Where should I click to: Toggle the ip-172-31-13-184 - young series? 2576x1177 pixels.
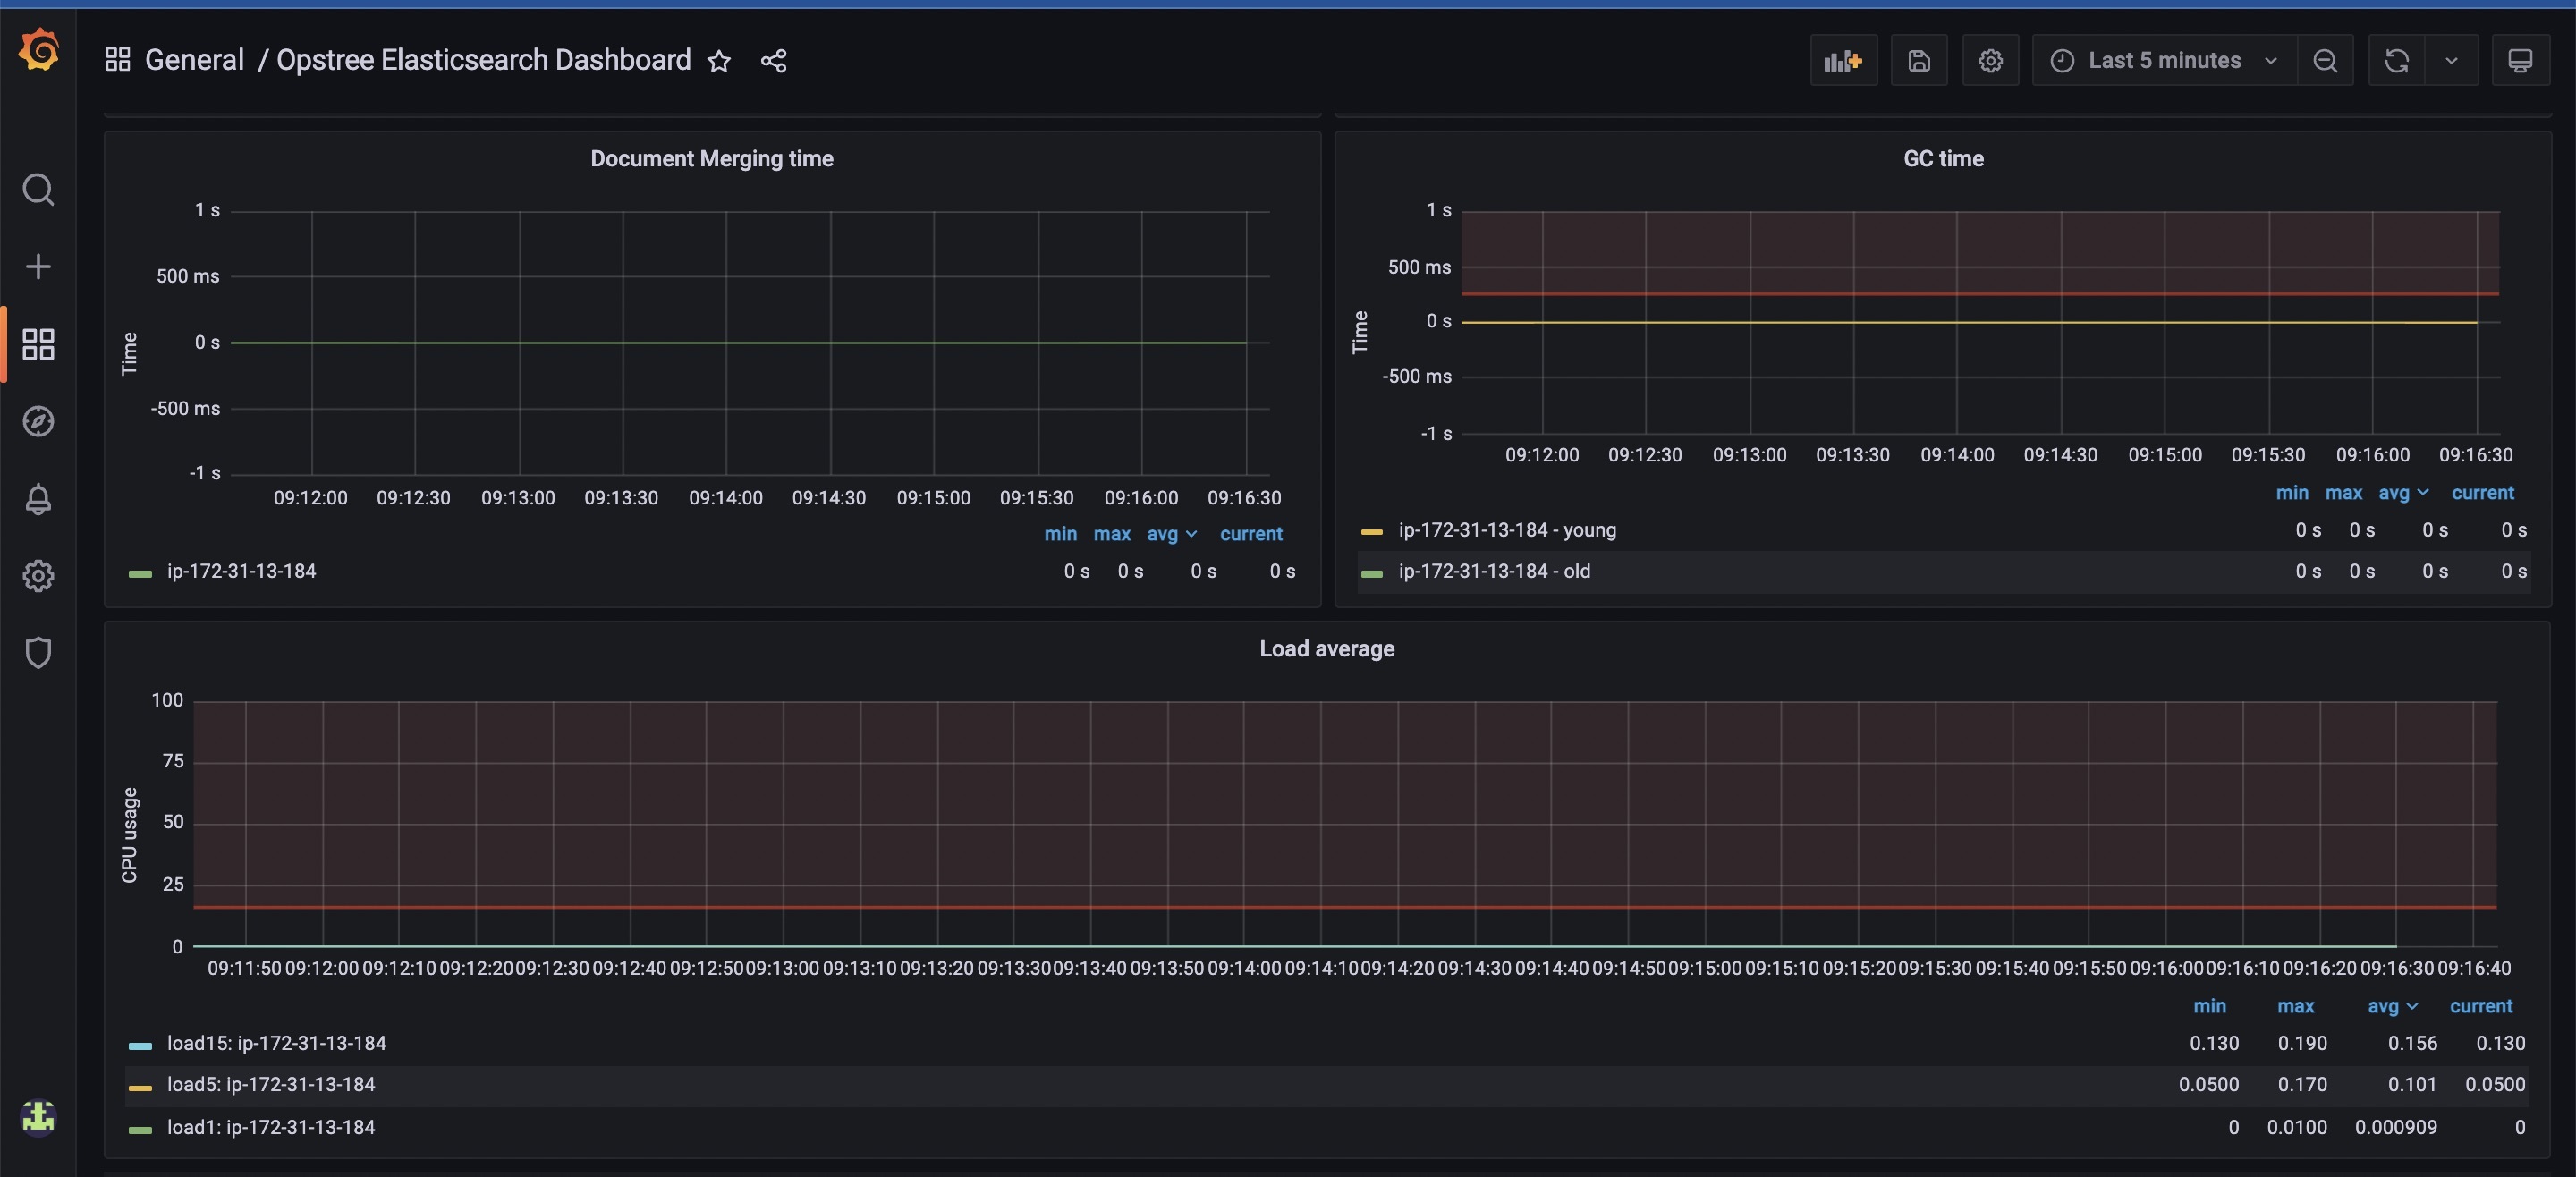(1506, 530)
